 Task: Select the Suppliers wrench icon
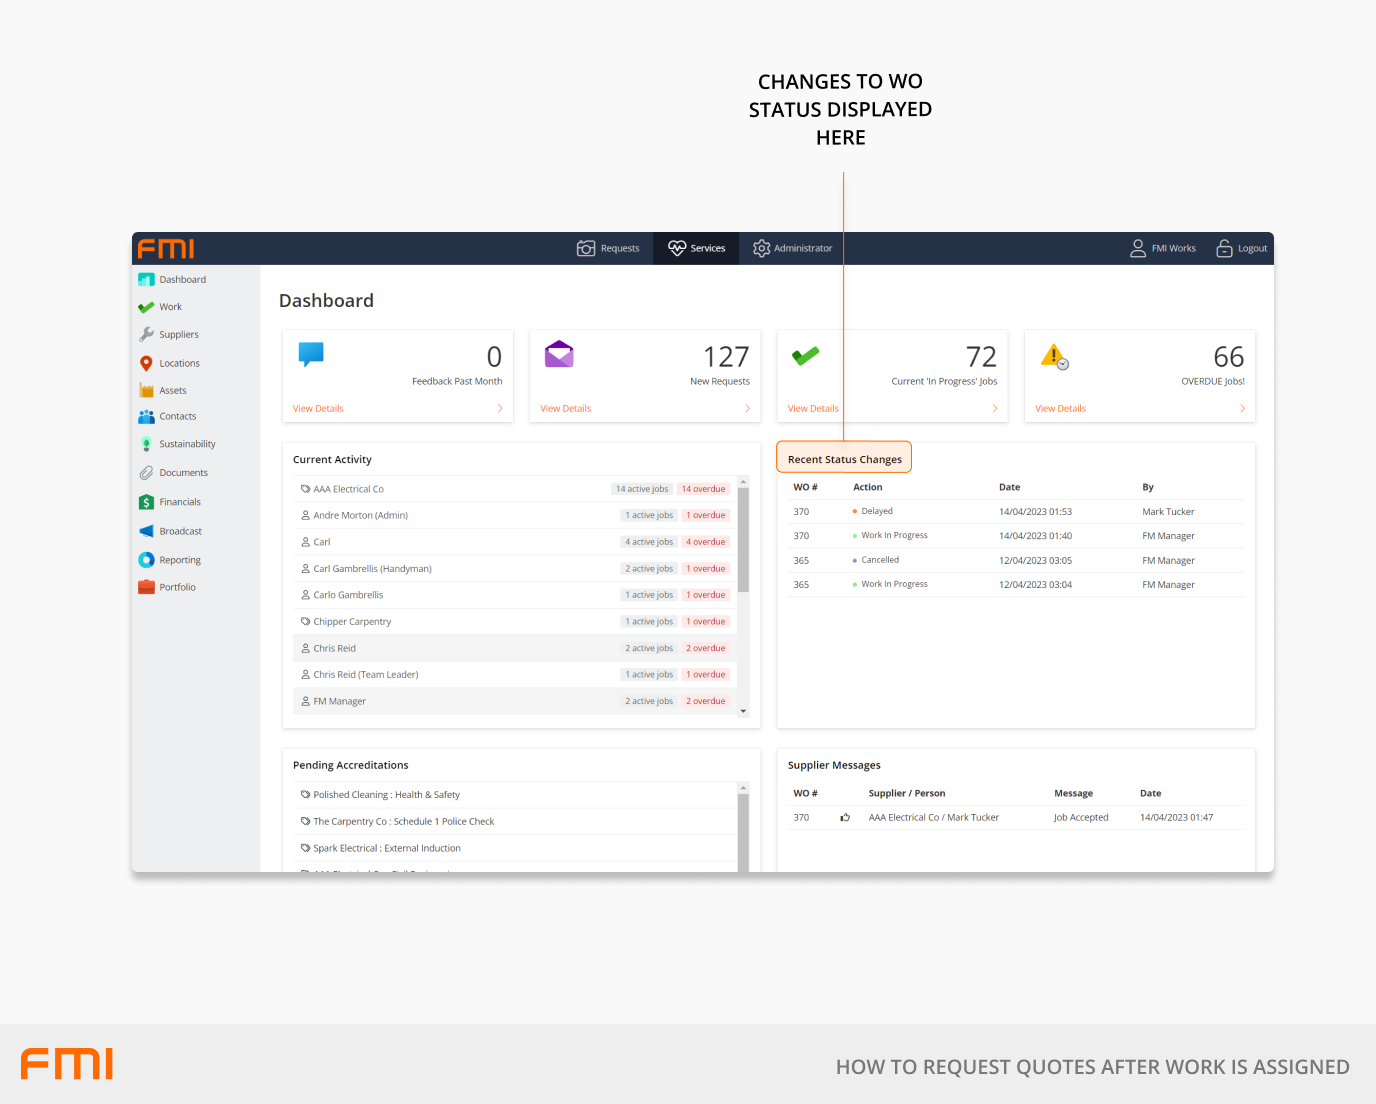(146, 335)
